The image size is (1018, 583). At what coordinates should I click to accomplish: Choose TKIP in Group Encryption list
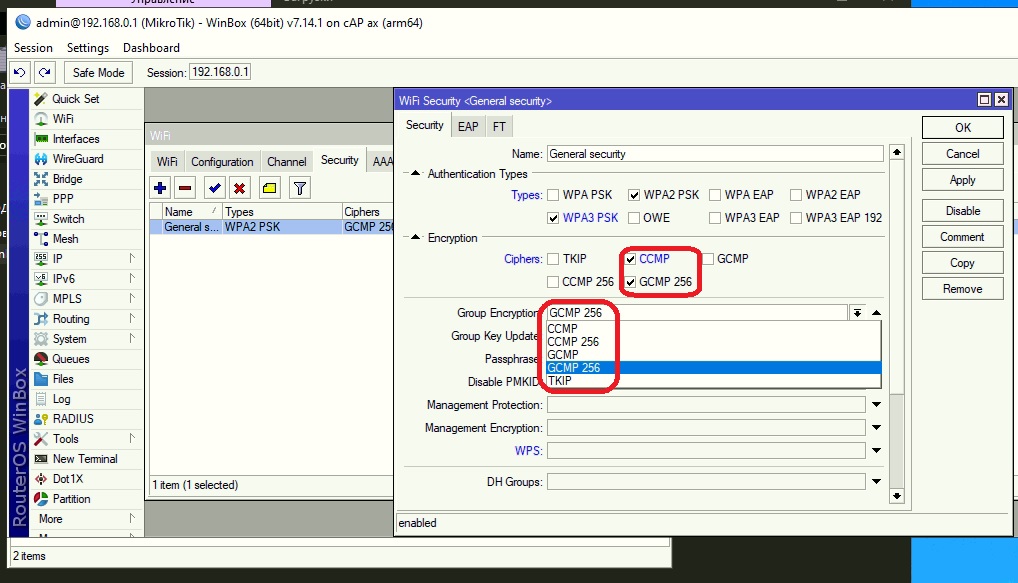[714, 380]
